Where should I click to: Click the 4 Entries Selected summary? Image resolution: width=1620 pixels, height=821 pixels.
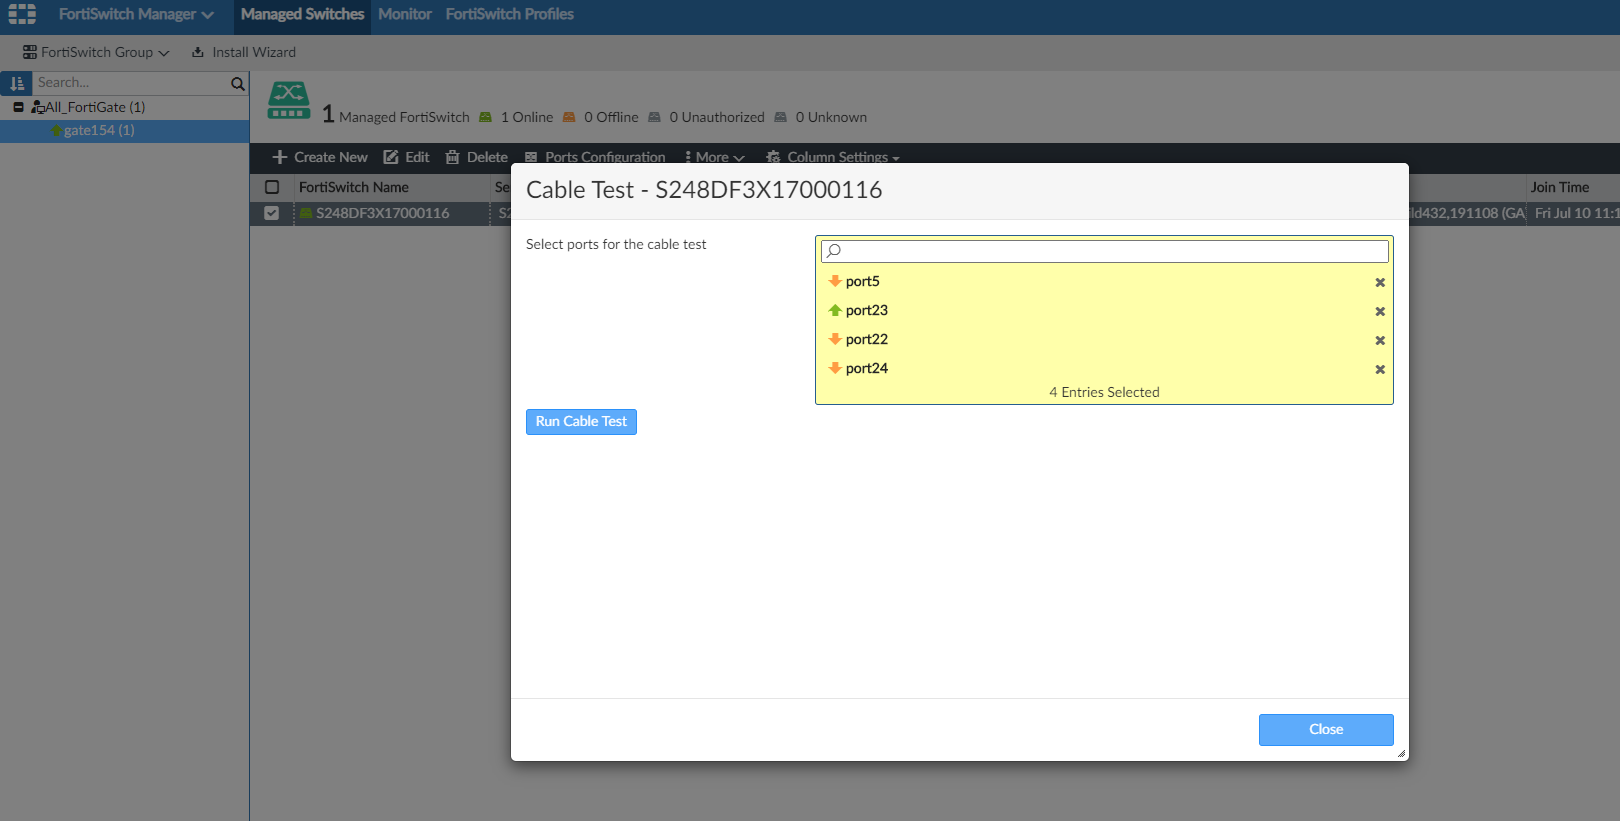[1104, 392]
